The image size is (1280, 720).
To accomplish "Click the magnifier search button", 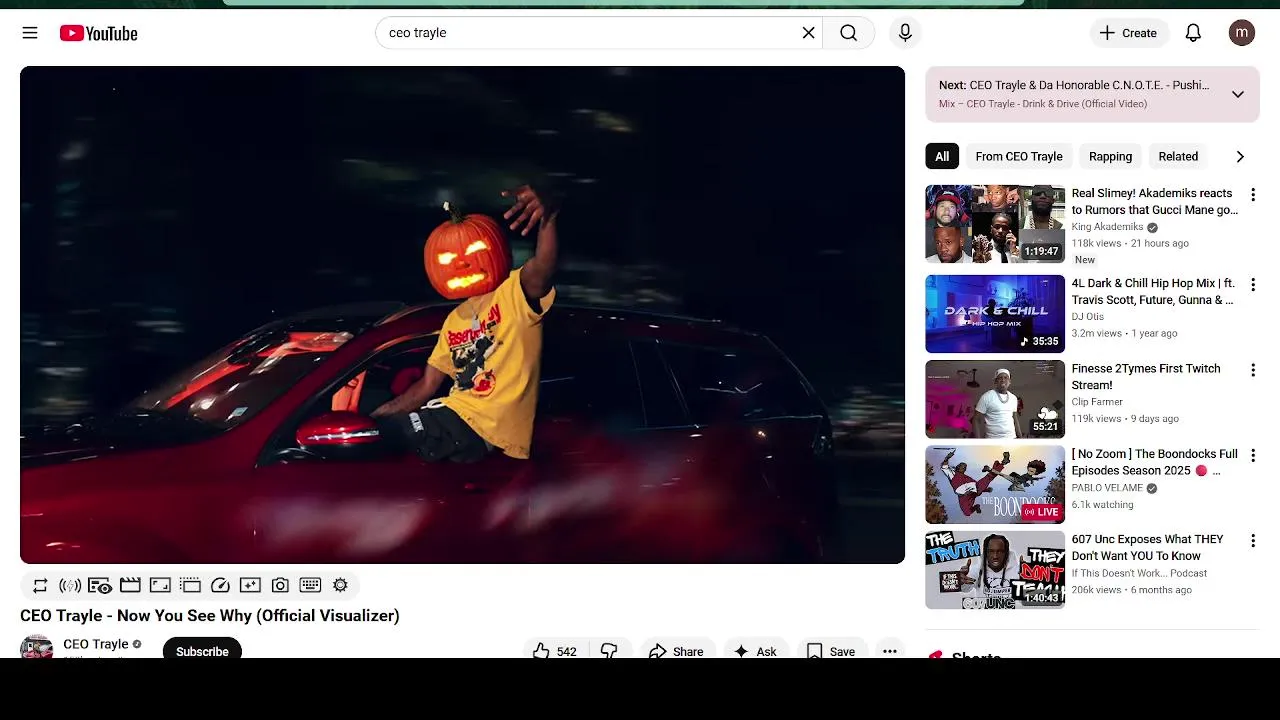I will [x=848, y=33].
